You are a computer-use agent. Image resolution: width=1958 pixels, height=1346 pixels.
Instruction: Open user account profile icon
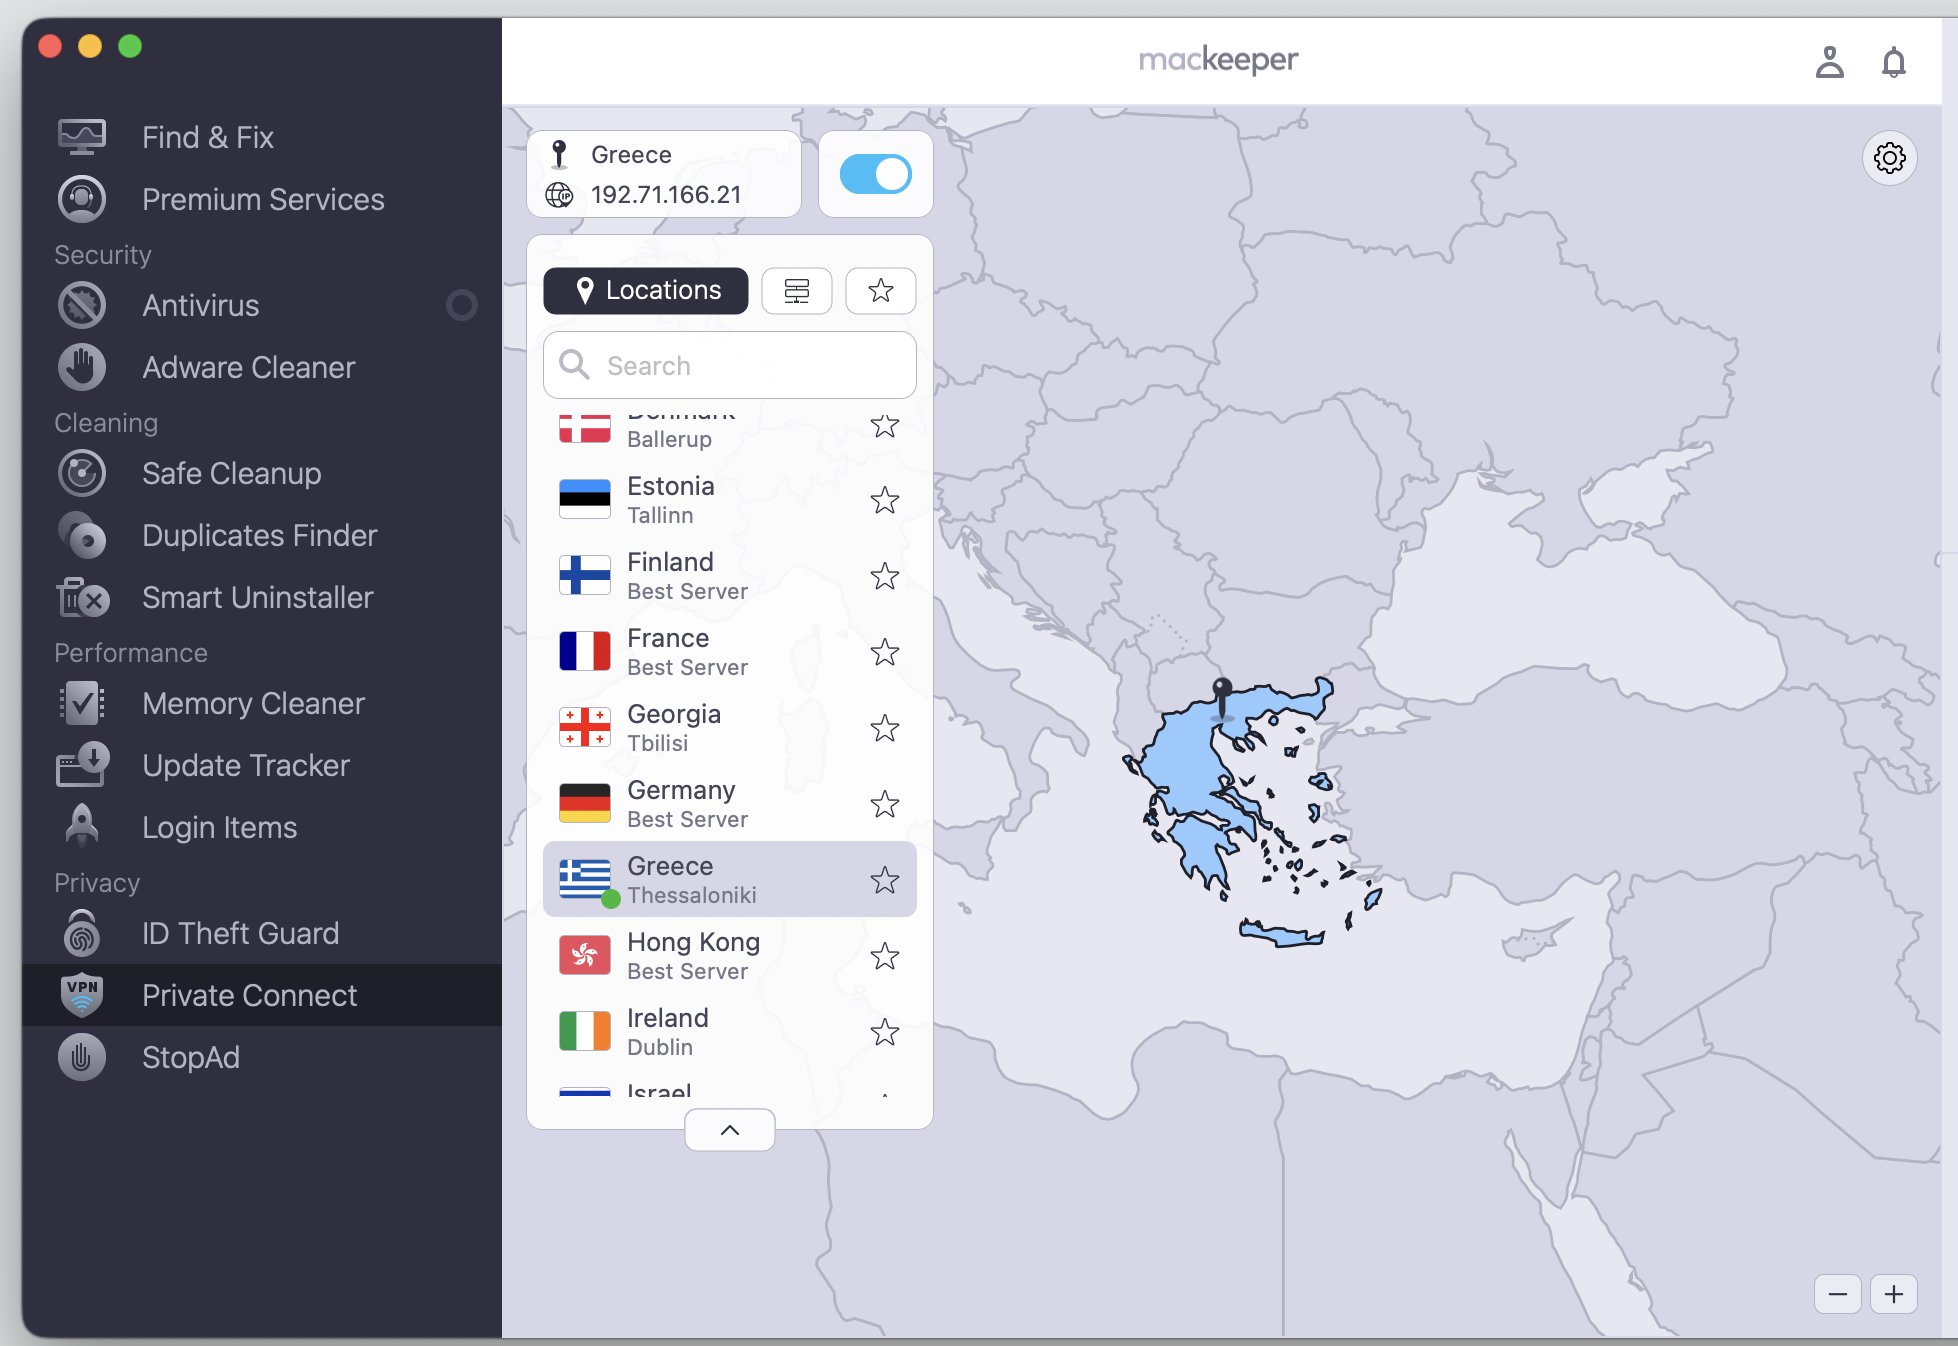pyautogui.click(x=1830, y=62)
